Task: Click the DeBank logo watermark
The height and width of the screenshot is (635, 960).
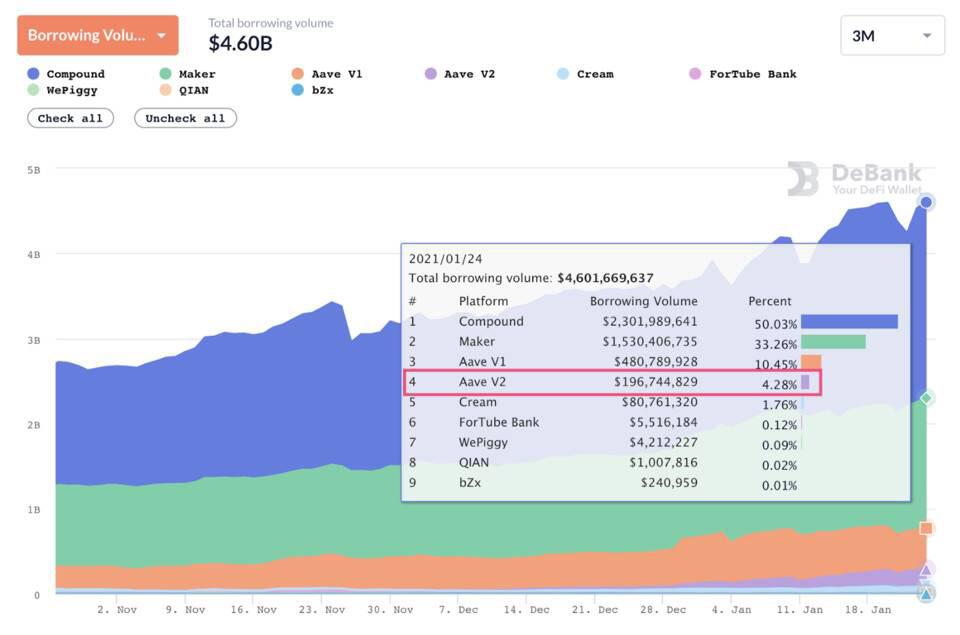Action: (x=853, y=179)
